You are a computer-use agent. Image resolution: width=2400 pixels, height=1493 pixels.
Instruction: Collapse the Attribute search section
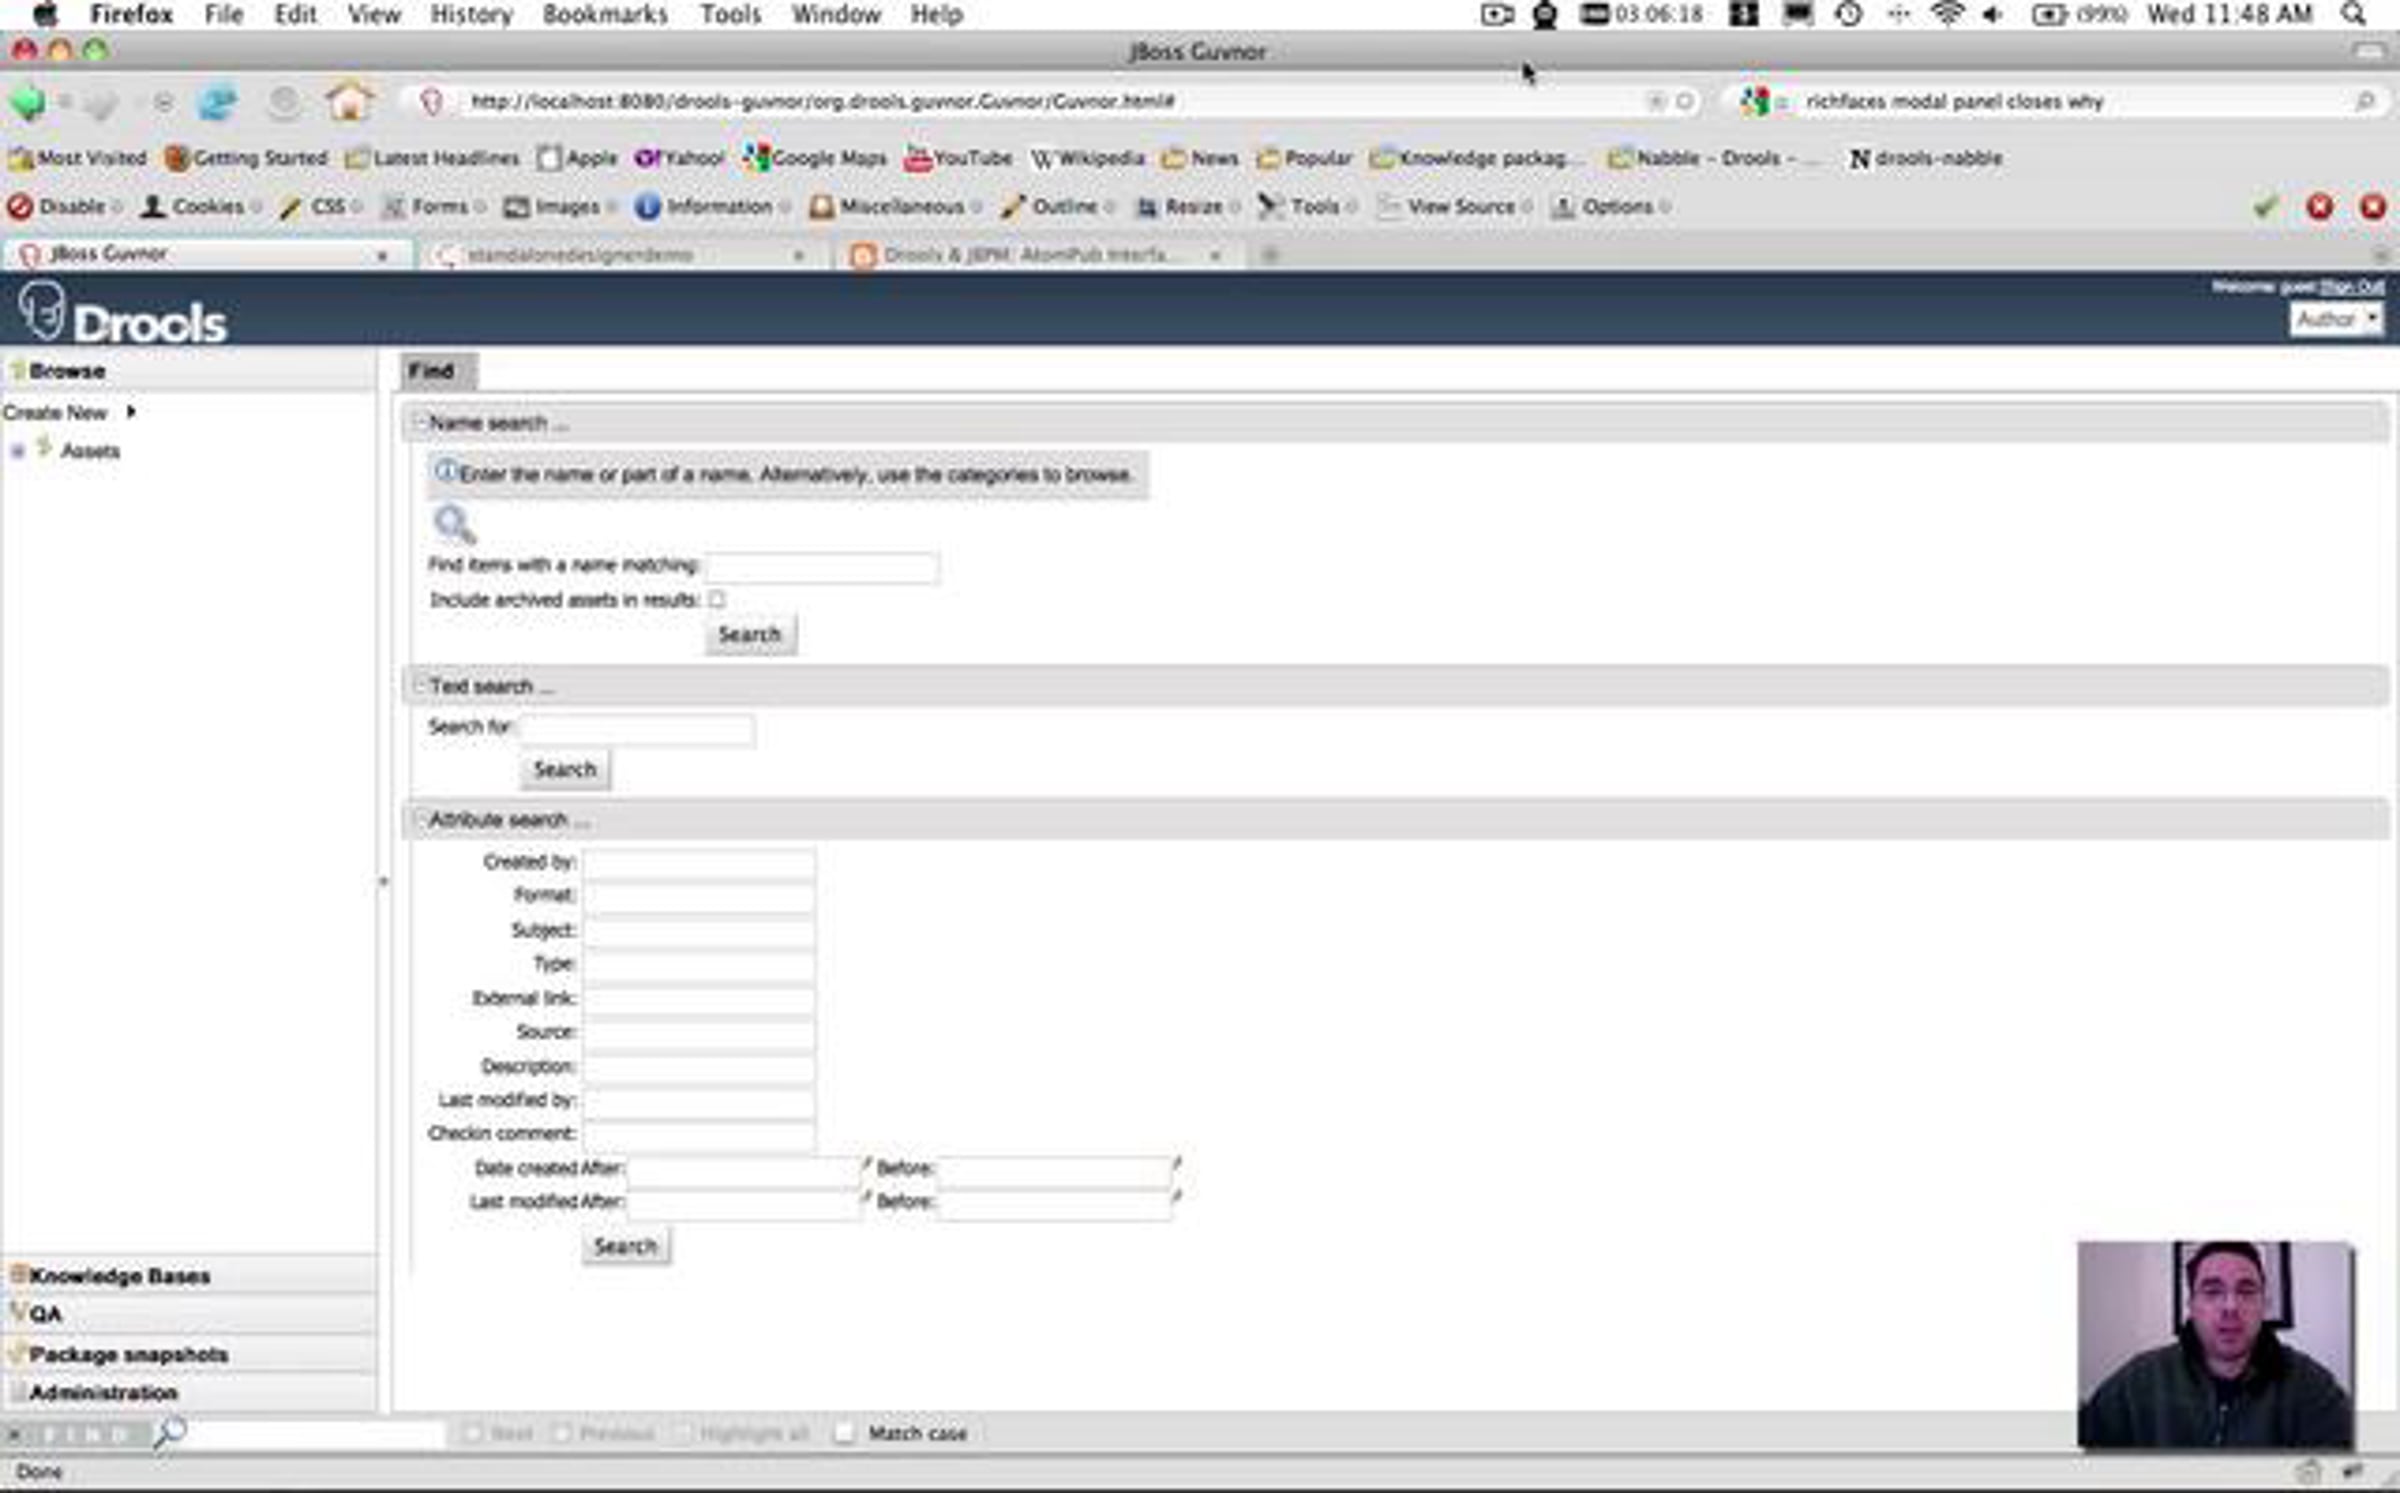(421, 819)
